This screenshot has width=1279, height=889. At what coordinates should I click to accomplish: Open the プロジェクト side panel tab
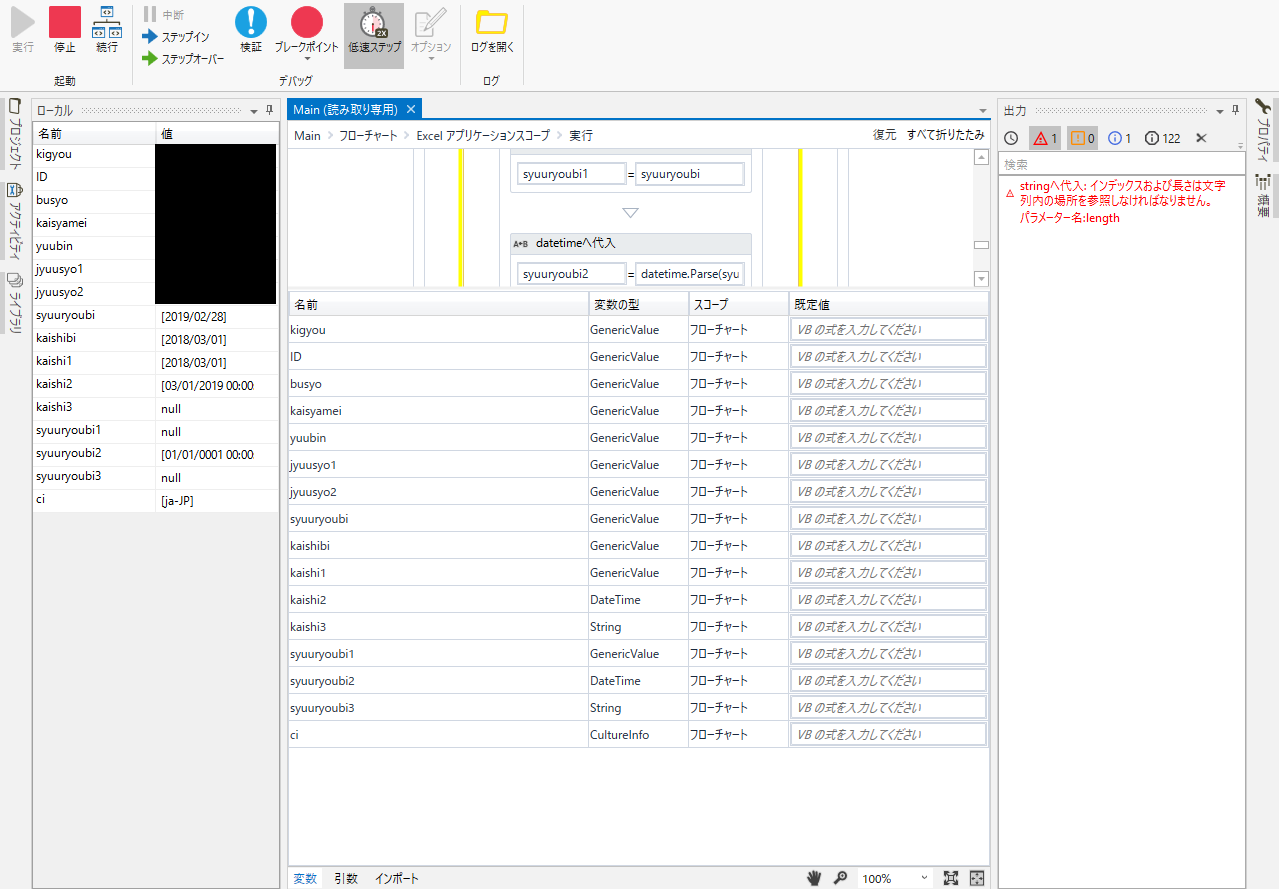(14, 134)
